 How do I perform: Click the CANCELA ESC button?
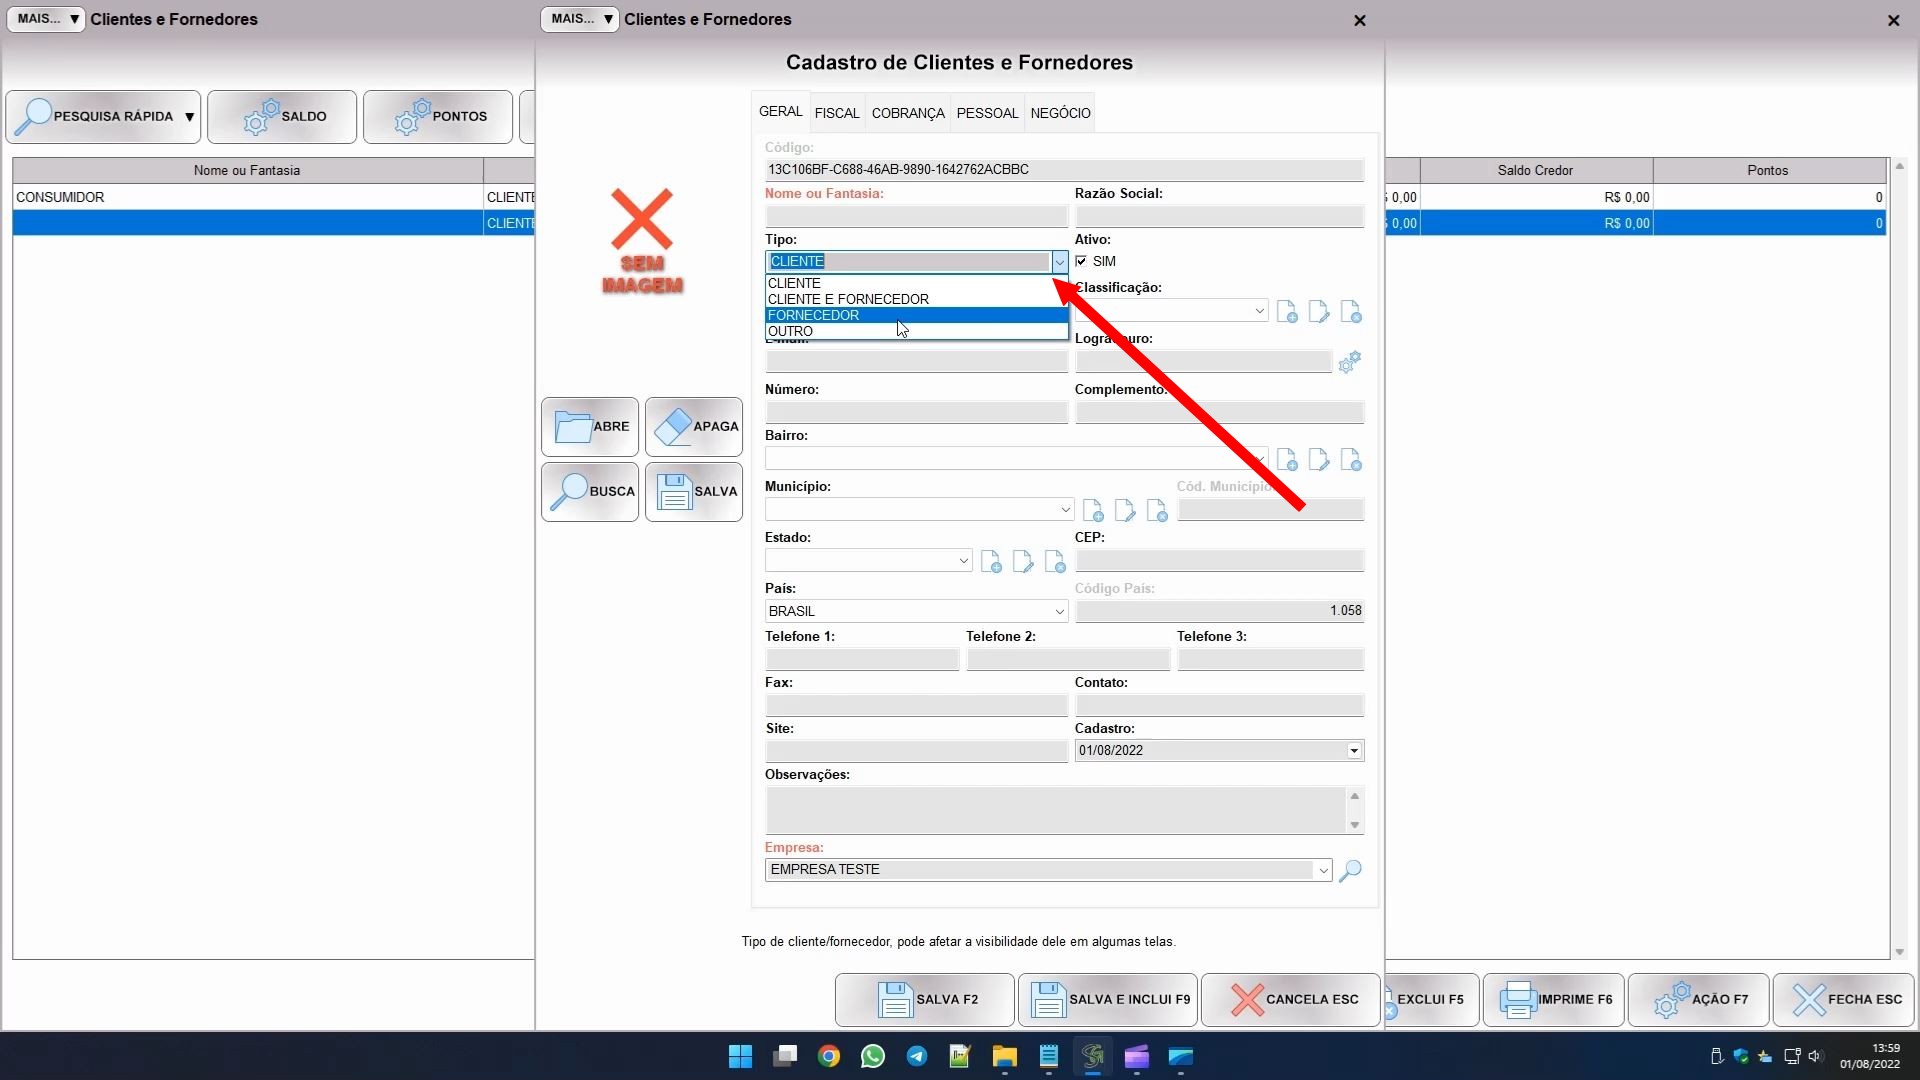pyautogui.click(x=1290, y=999)
